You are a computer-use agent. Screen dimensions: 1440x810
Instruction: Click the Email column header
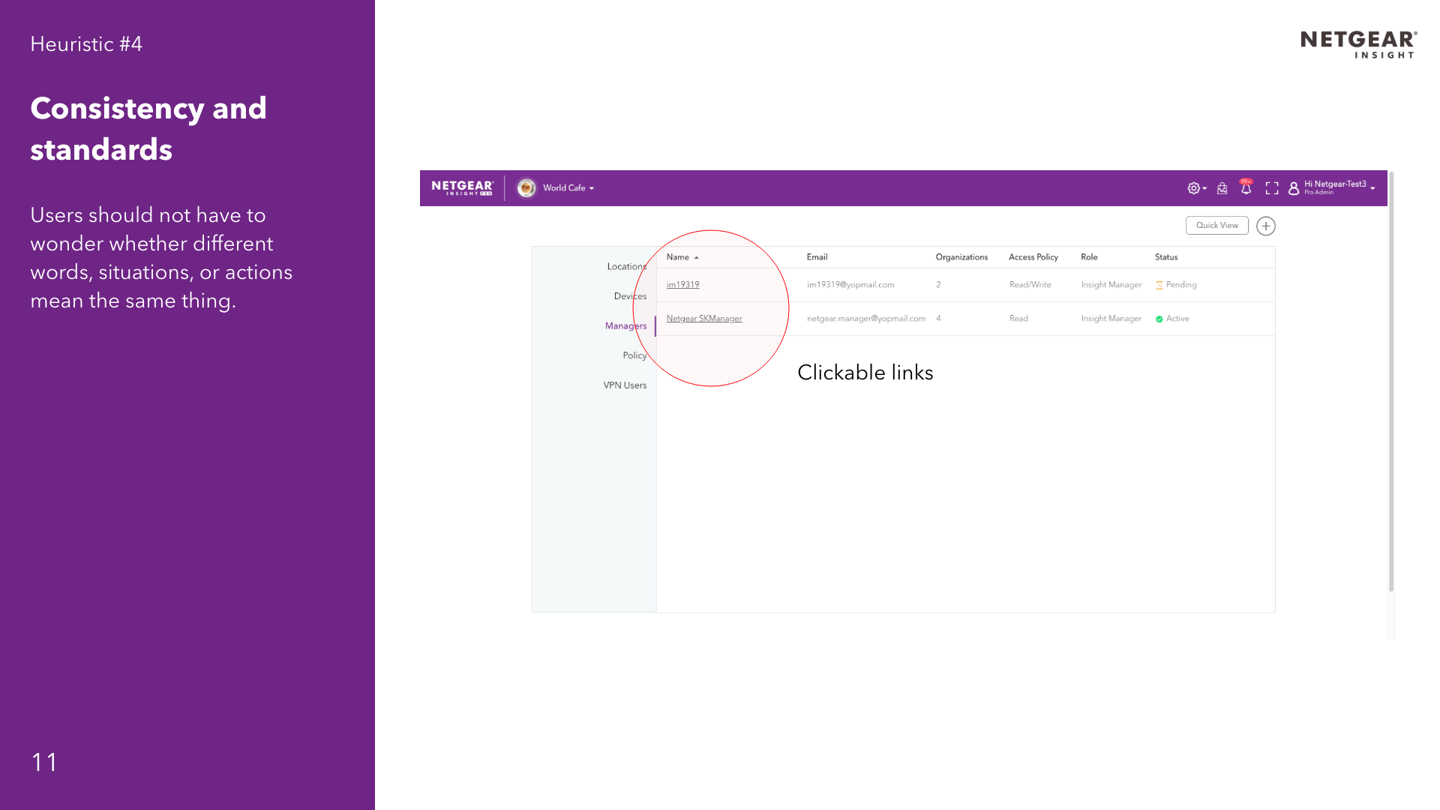coord(817,257)
